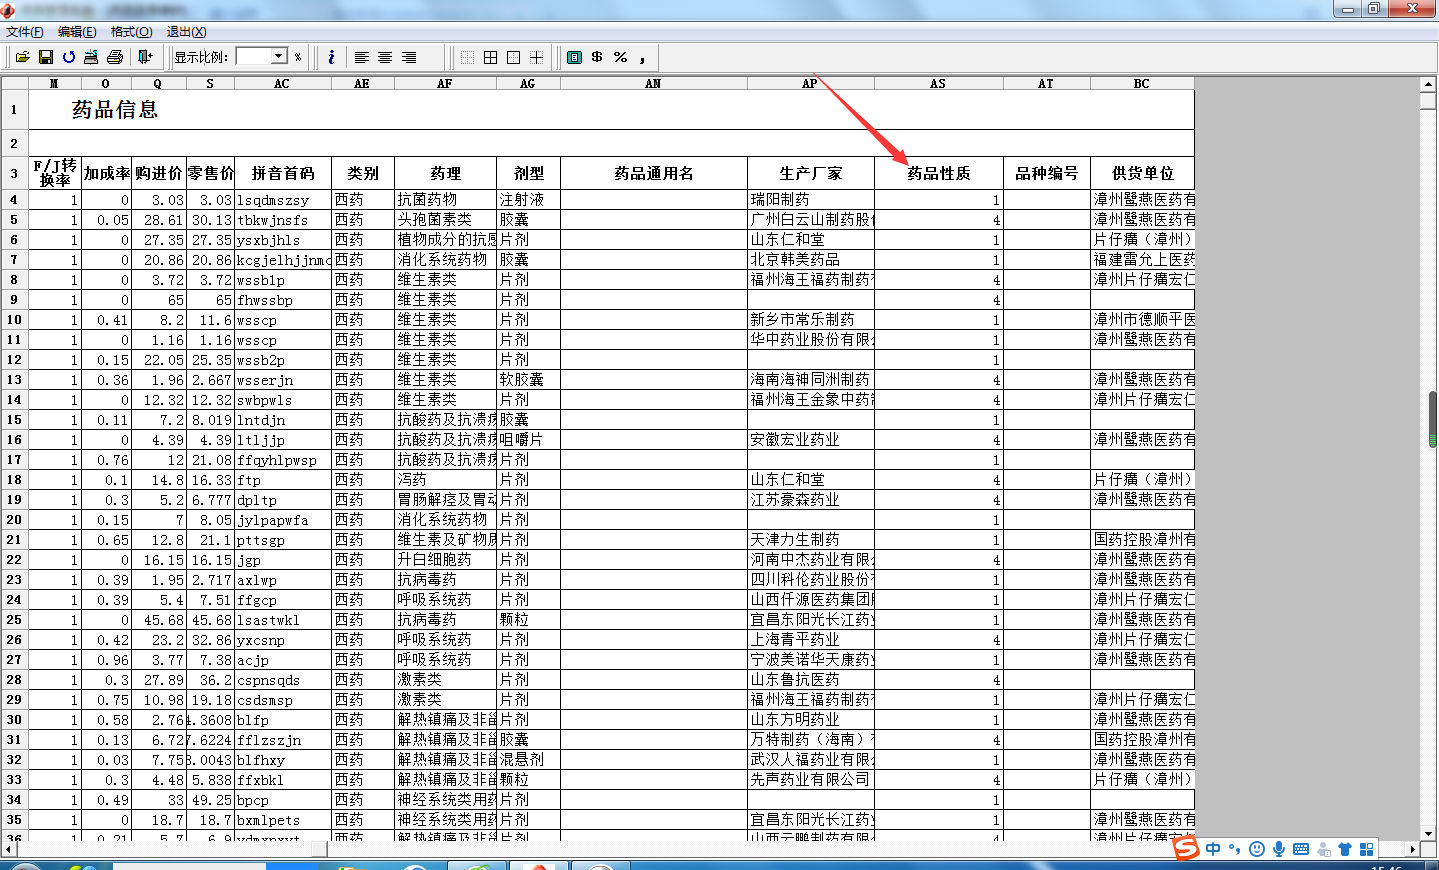This screenshot has width=1439, height=870.
Task: Select row 10 header
Action: [x=14, y=320]
